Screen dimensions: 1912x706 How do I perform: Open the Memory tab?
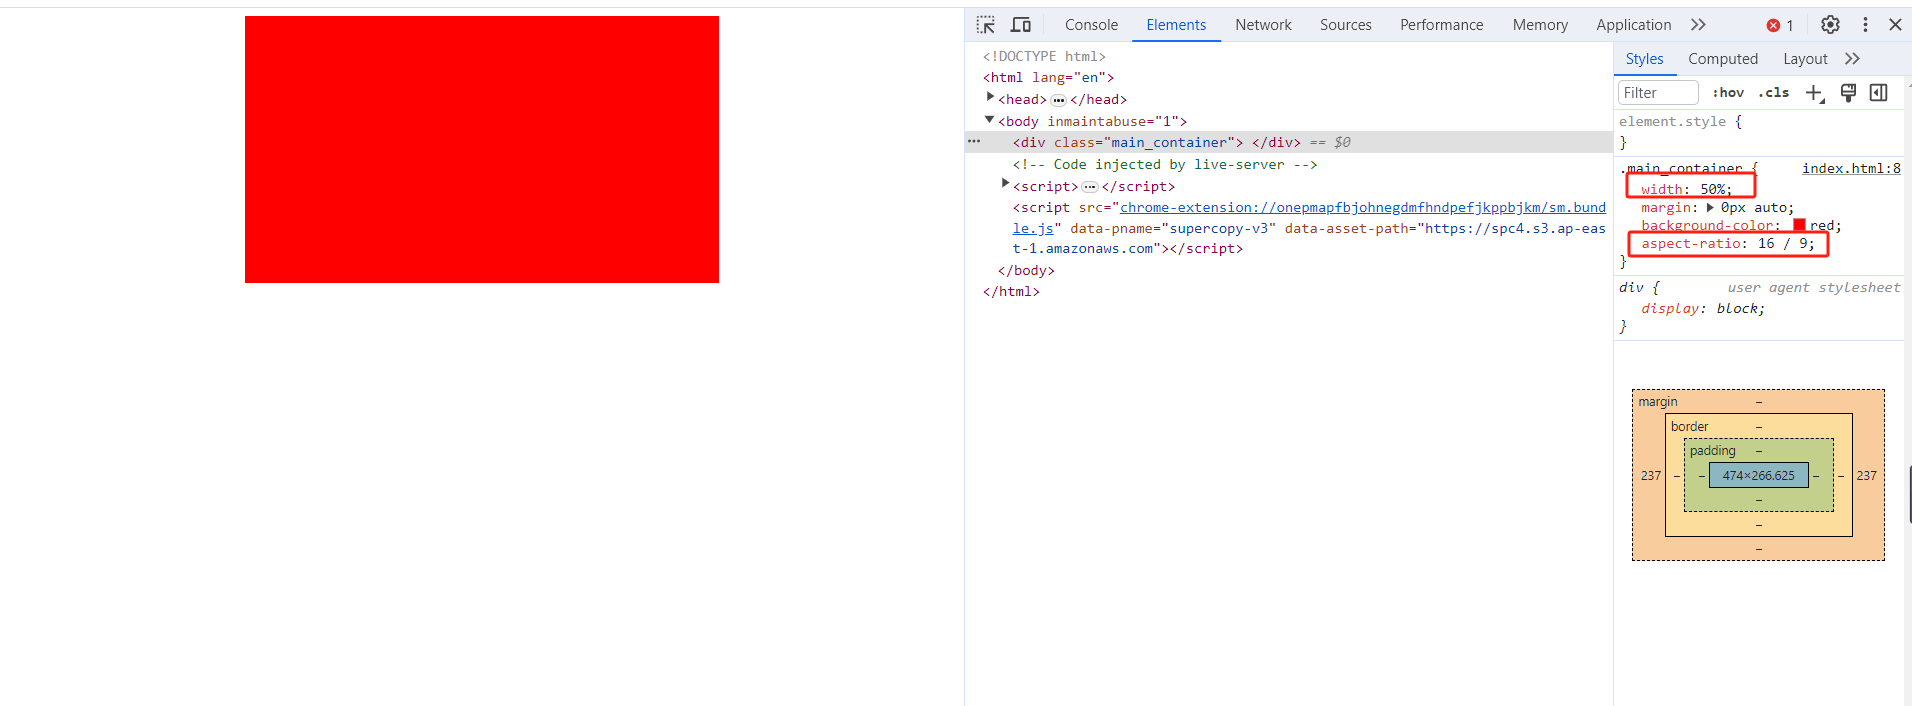pos(1540,25)
